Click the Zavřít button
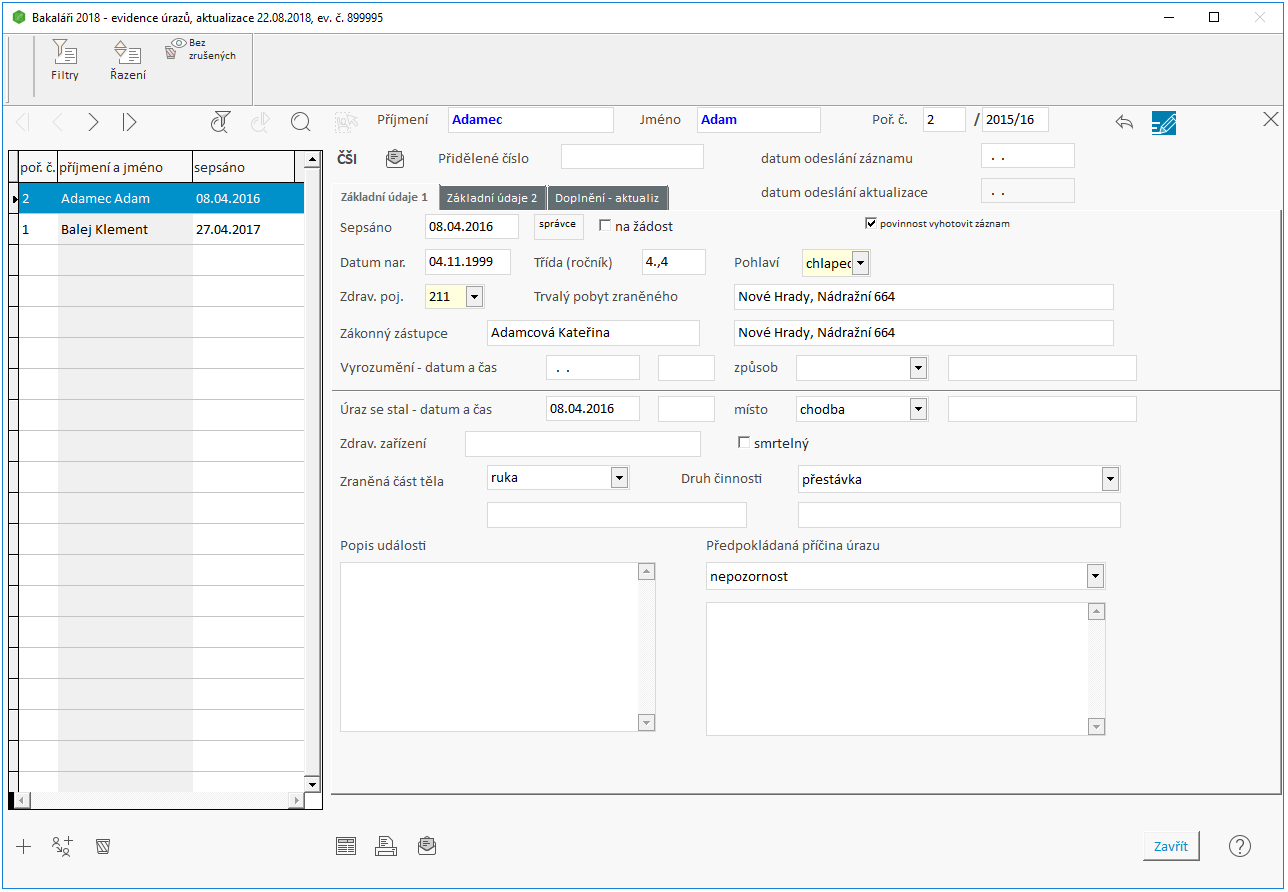The height and width of the screenshot is (892, 1288). point(1170,846)
